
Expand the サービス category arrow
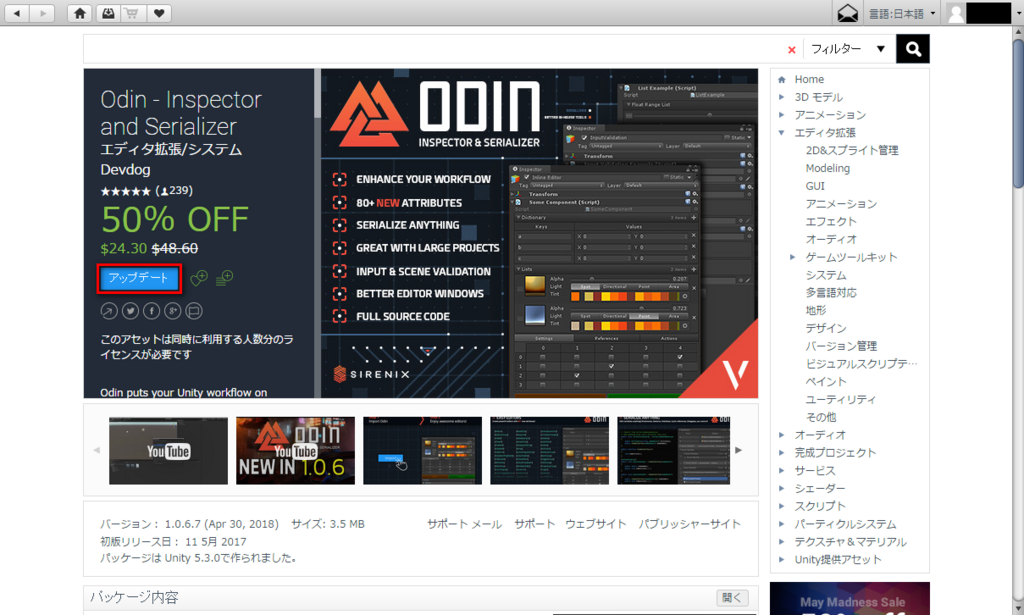tap(782, 471)
